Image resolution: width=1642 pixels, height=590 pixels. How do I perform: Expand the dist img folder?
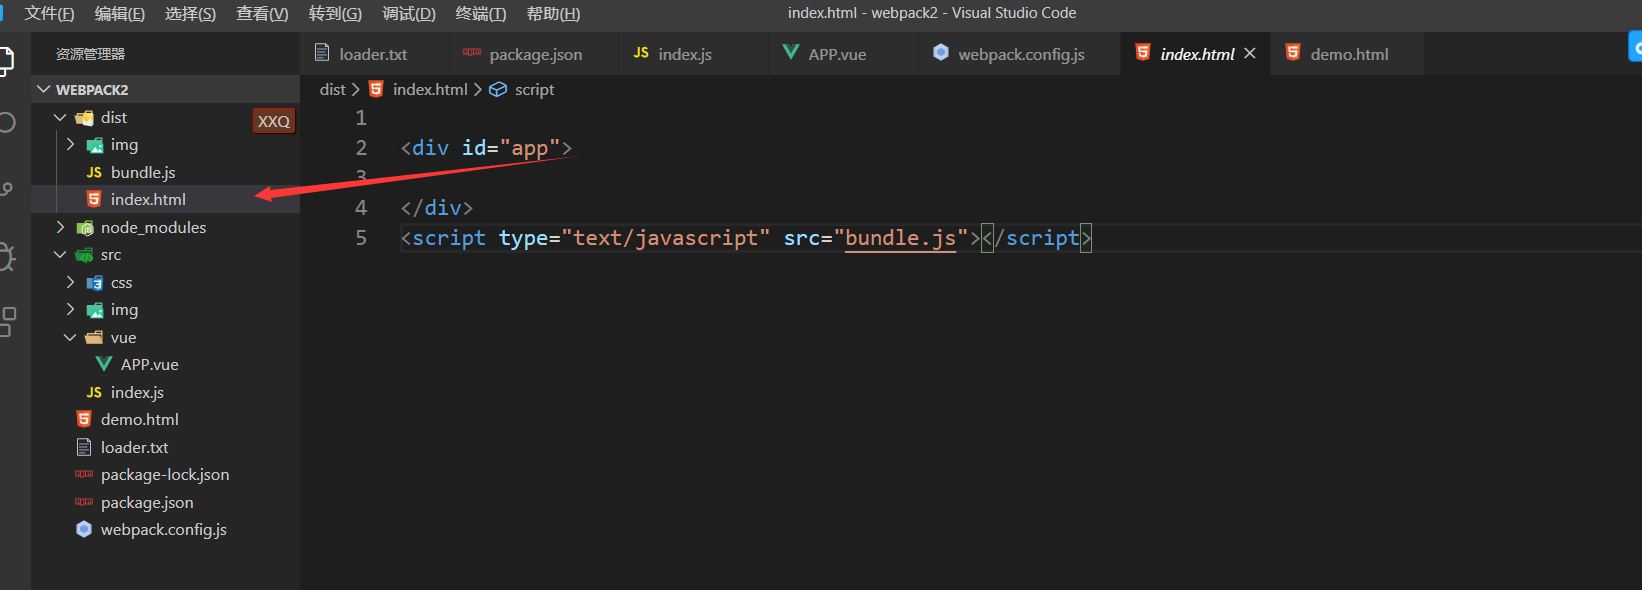click(70, 144)
